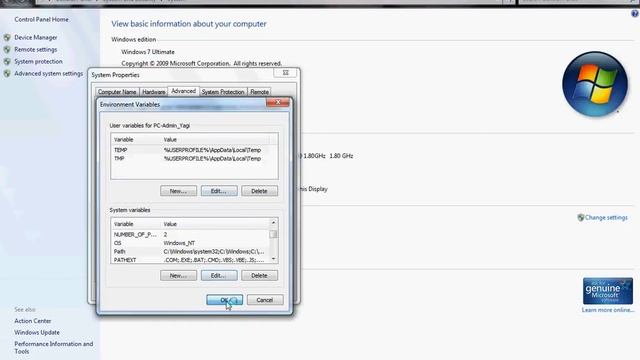Image resolution: width=640 pixels, height=360 pixels.
Task: Switch to System Protection tab
Action: pyautogui.click(x=223, y=92)
